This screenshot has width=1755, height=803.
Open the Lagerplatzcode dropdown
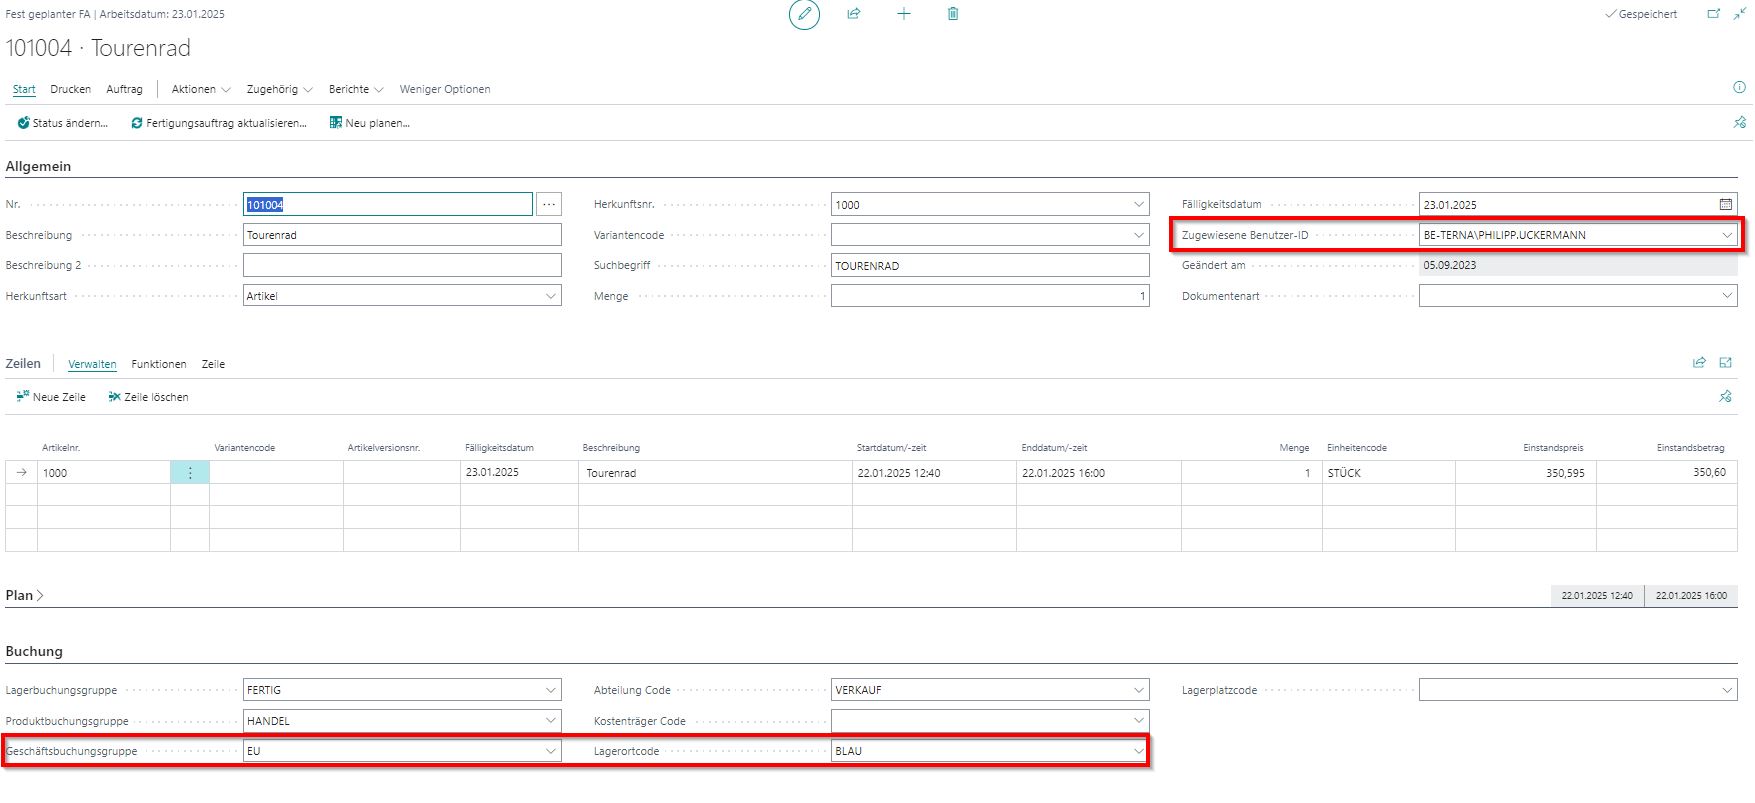pyautogui.click(x=1727, y=690)
